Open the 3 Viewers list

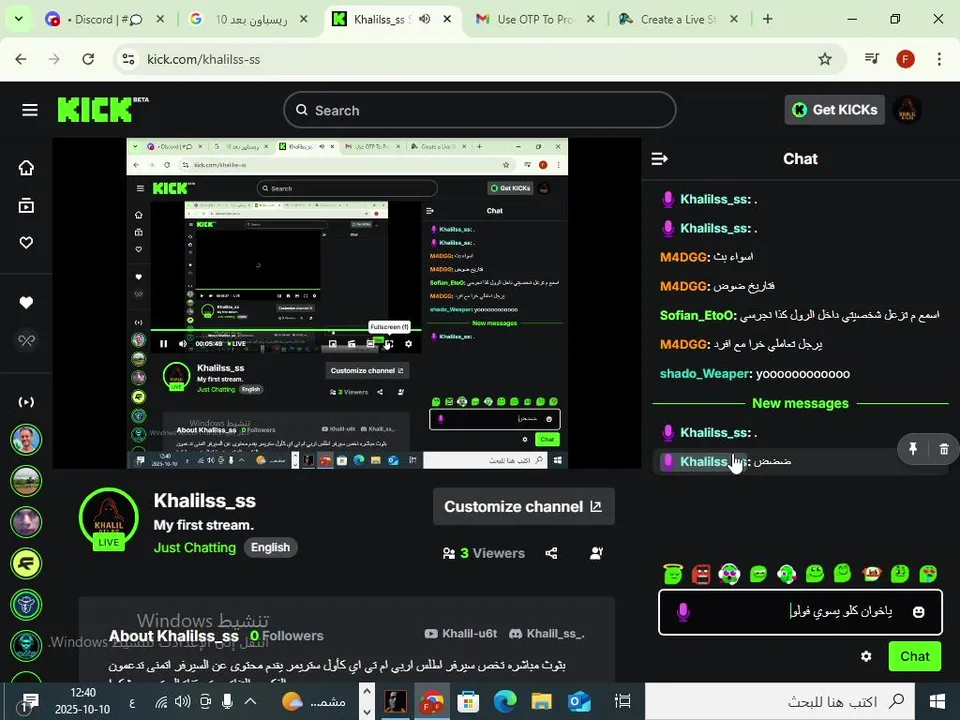[x=484, y=553]
